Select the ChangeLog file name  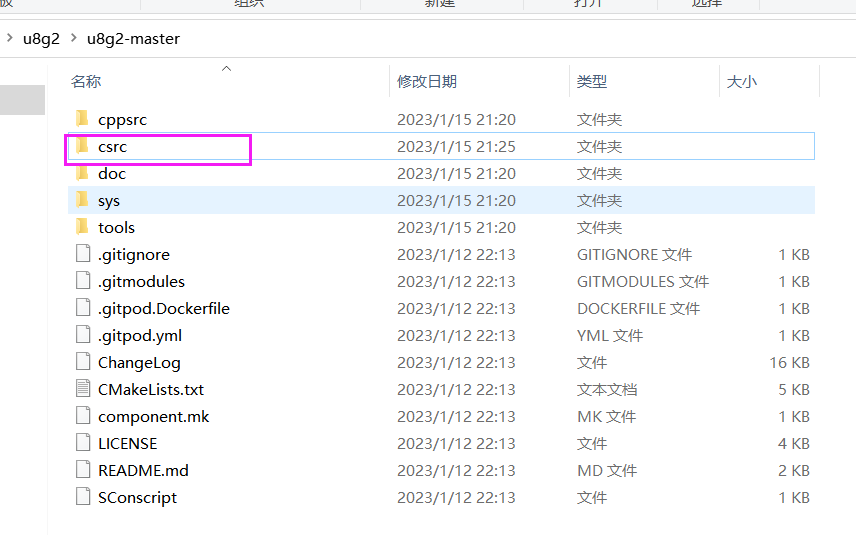point(139,363)
